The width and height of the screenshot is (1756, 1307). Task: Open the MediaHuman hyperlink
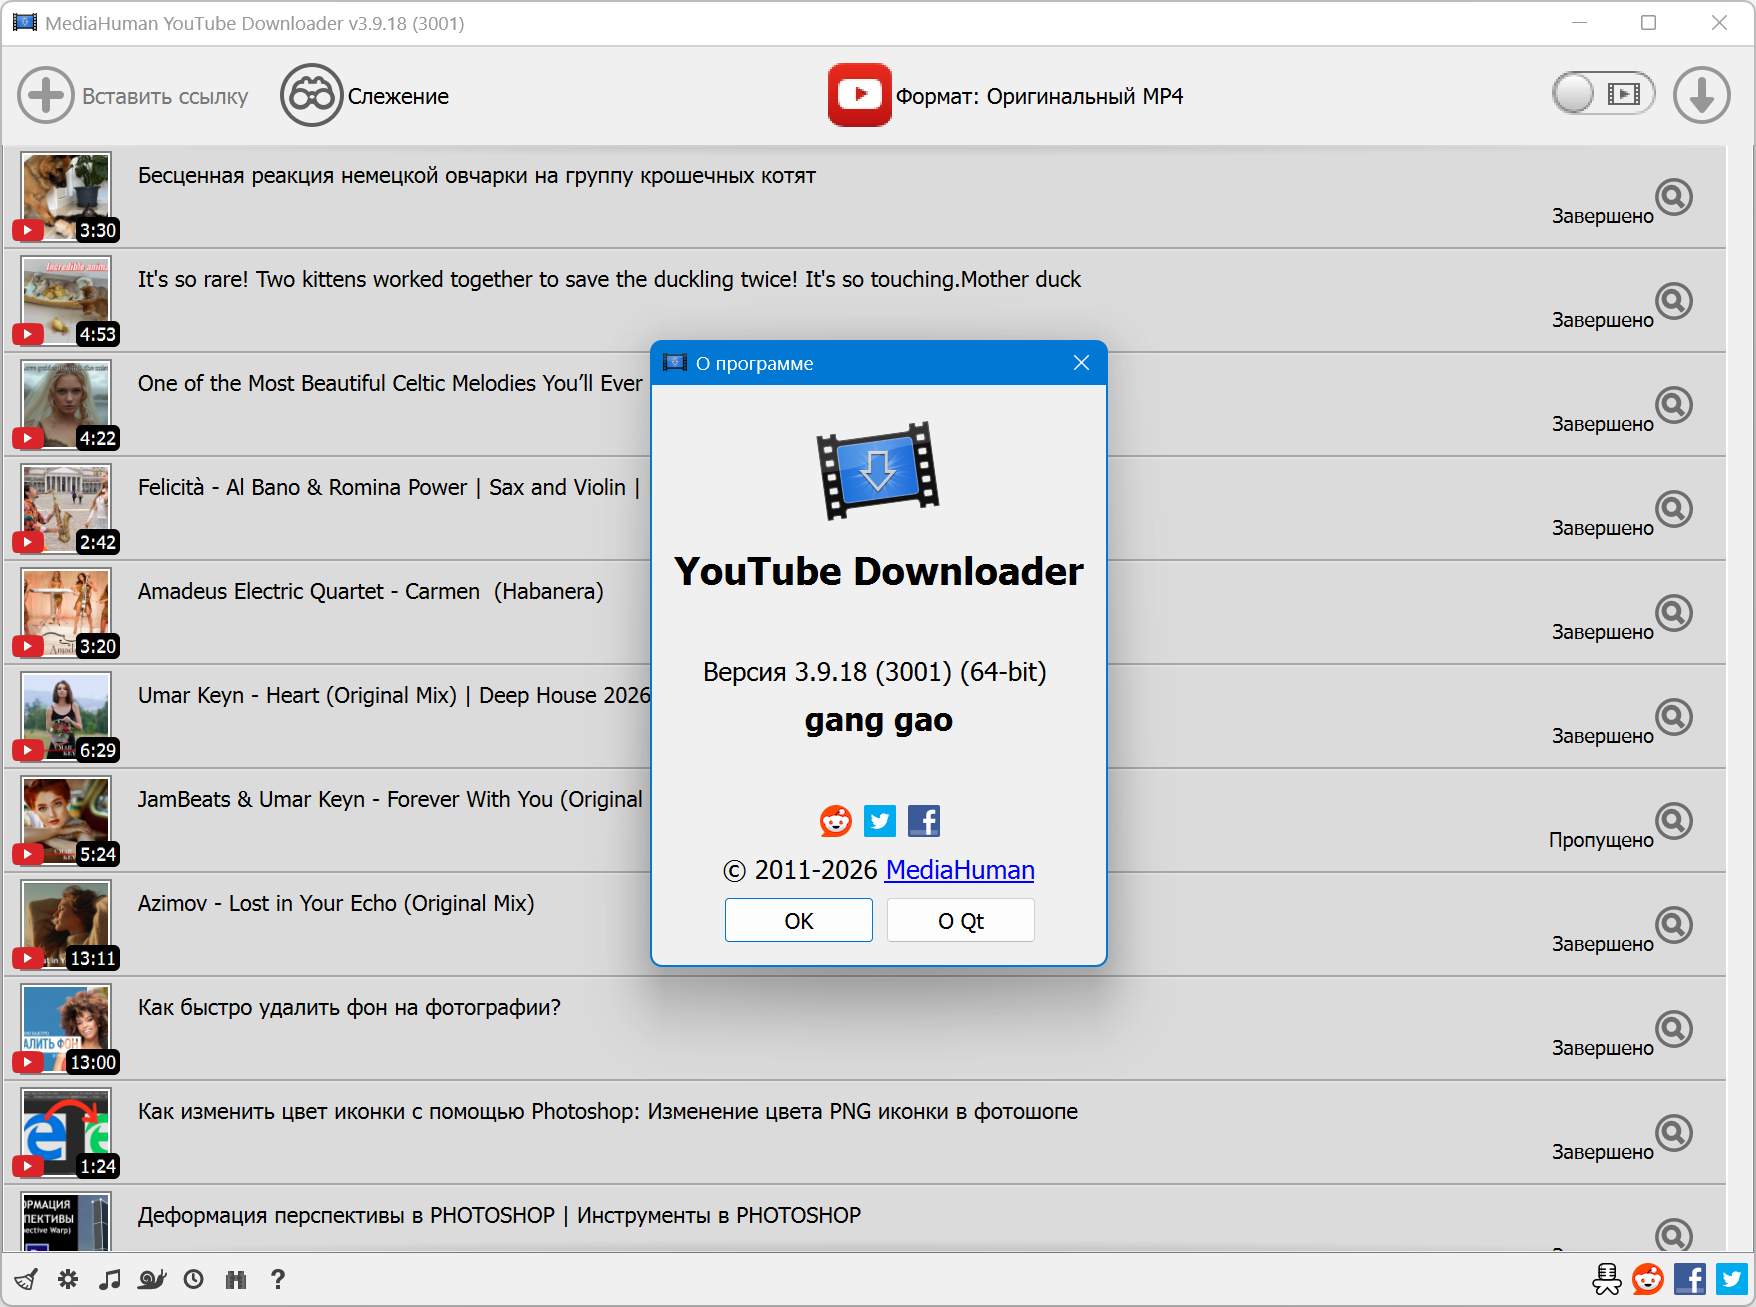[x=959, y=870]
